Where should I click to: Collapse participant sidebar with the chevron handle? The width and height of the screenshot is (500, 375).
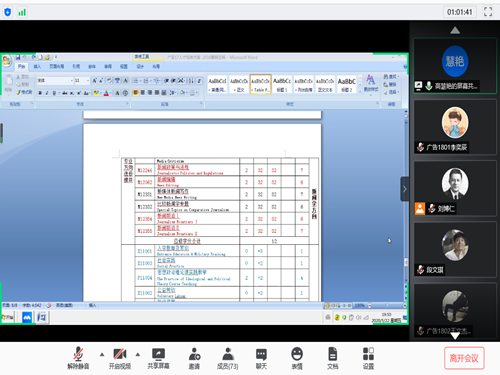point(405,189)
